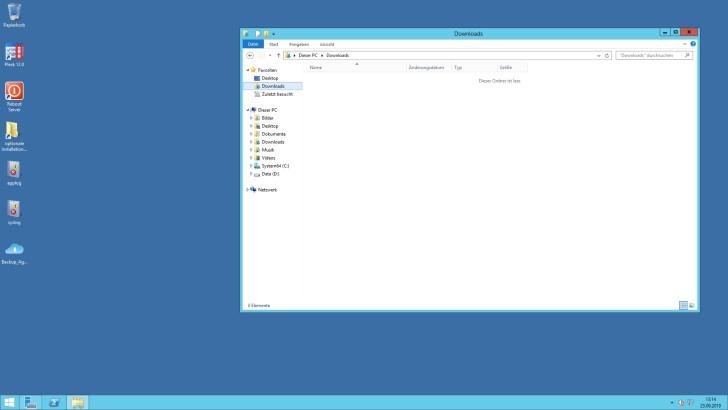Open the Papierkorb recycle bin desktop icon
This screenshot has height=410, width=728.
coord(14,15)
